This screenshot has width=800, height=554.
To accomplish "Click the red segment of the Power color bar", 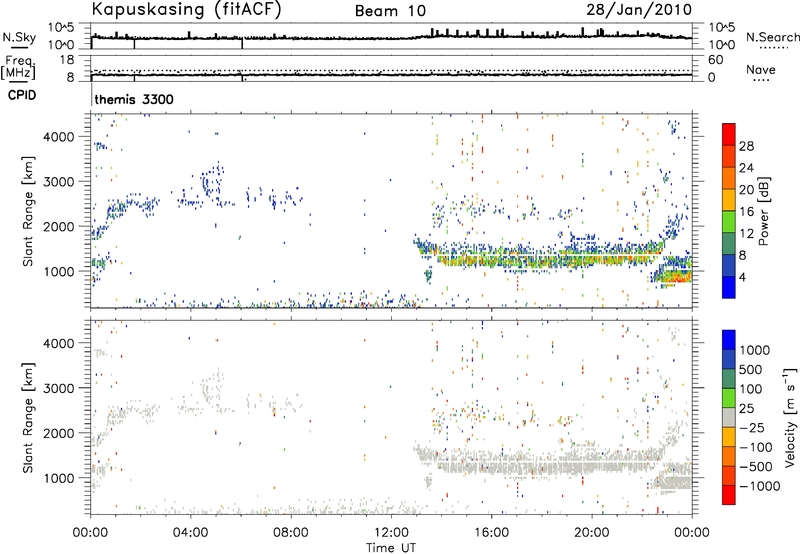I will (x=729, y=134).
